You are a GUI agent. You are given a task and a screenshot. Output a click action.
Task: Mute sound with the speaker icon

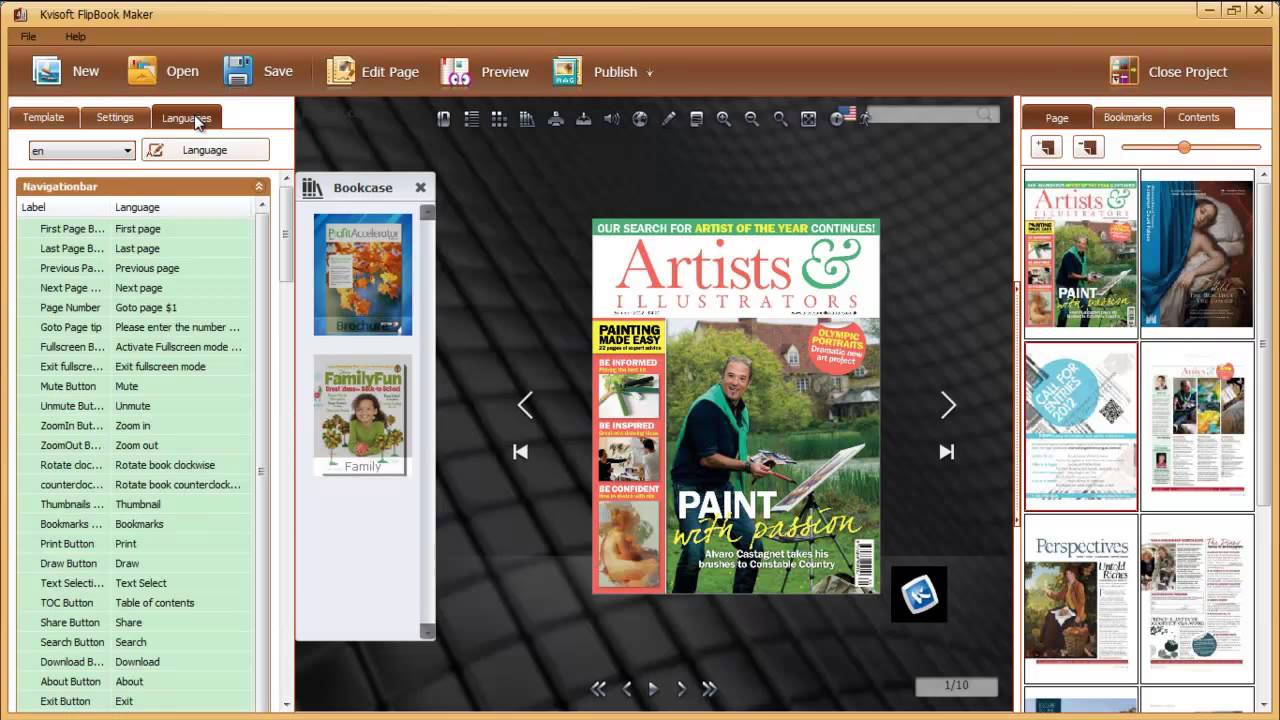click(x=612, y=119)
